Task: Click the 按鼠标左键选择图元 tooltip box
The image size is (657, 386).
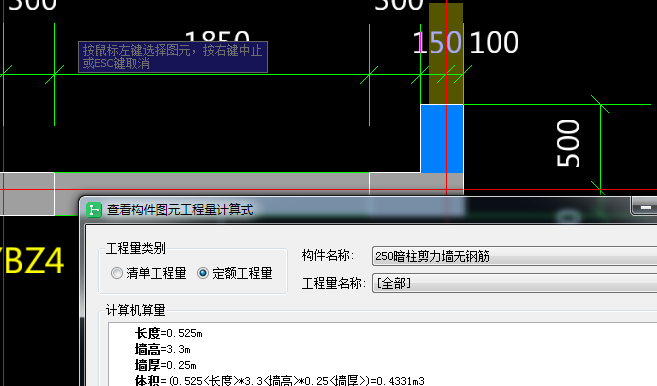Action: coord(173,57)
